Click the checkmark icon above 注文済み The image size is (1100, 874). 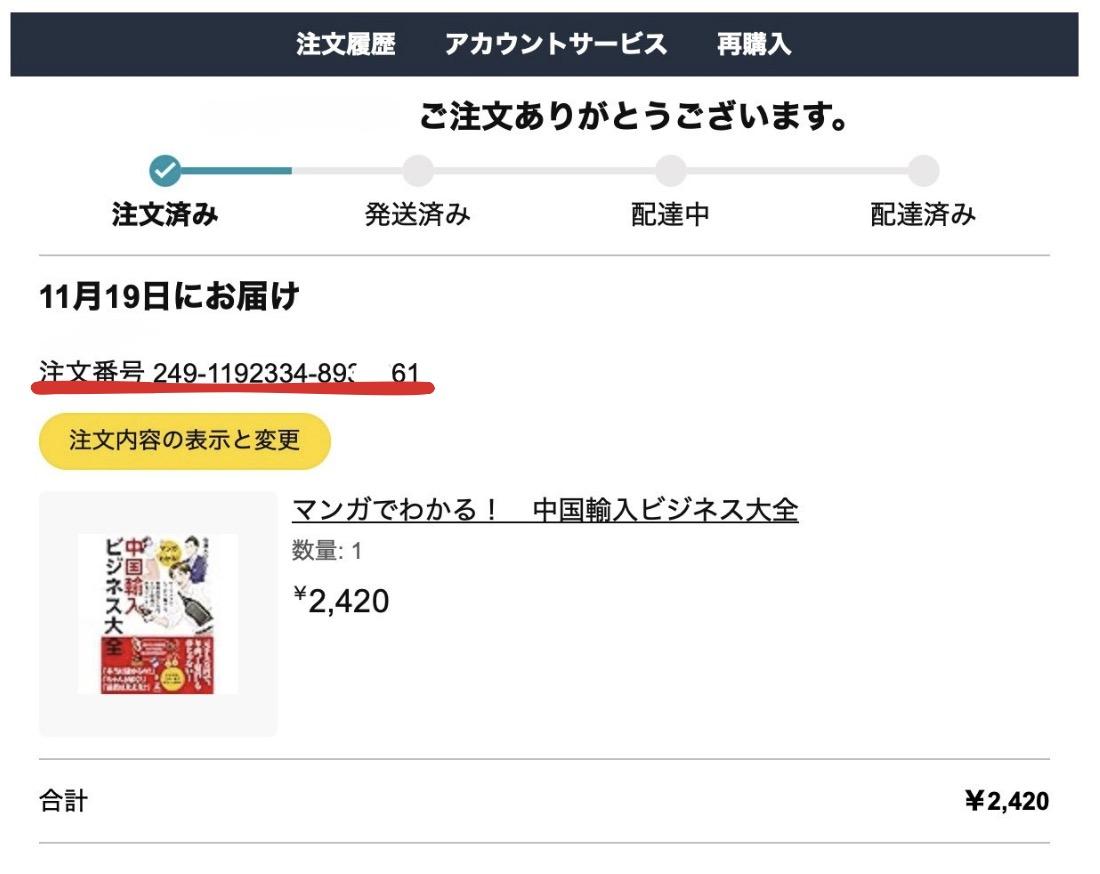166,171
